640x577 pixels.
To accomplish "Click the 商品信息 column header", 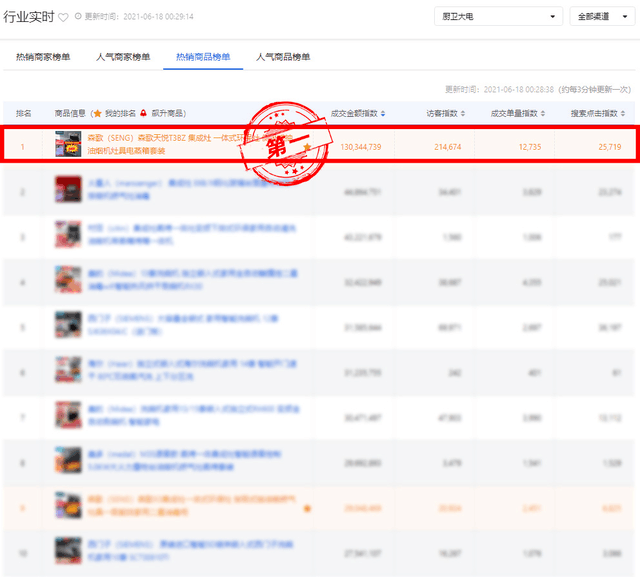I will point(70,113).
